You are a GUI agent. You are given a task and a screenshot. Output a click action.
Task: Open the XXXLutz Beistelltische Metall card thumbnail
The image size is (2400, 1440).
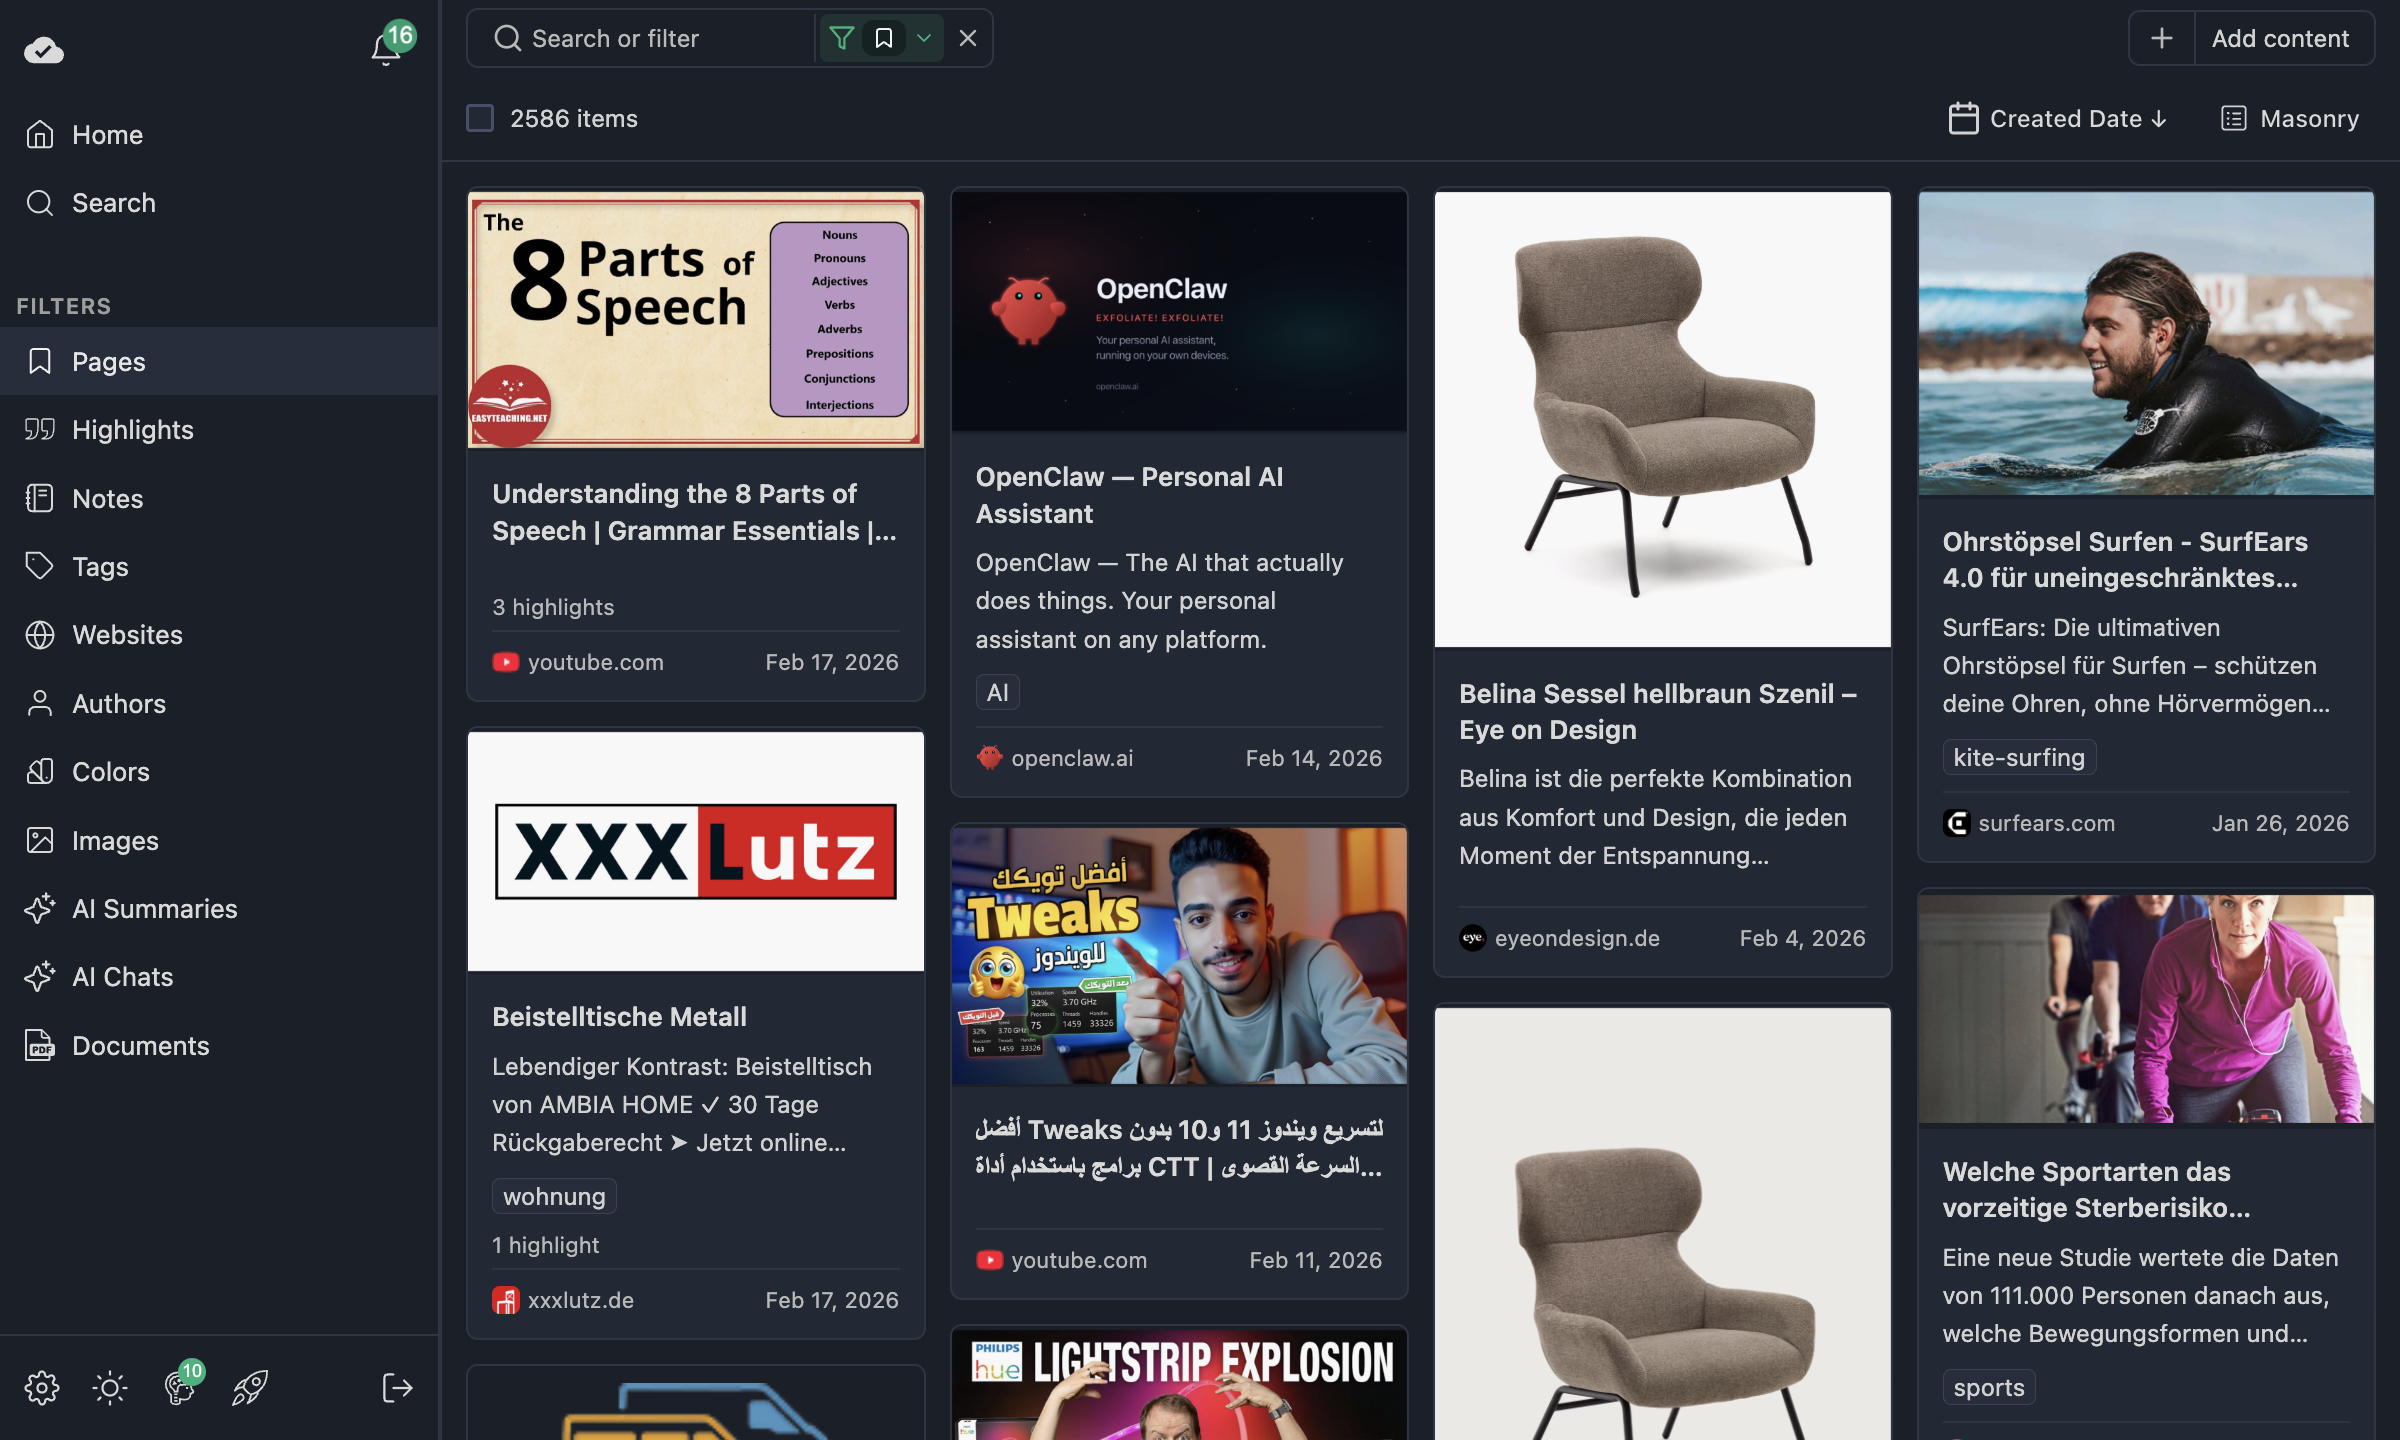coord(695,850)
